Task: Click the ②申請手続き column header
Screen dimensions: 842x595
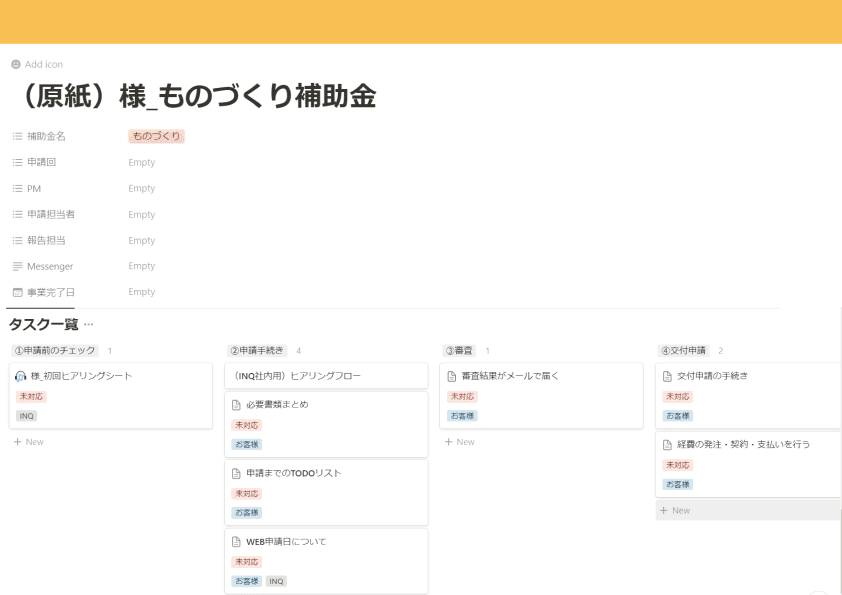Action: click(x=257, y=351)
